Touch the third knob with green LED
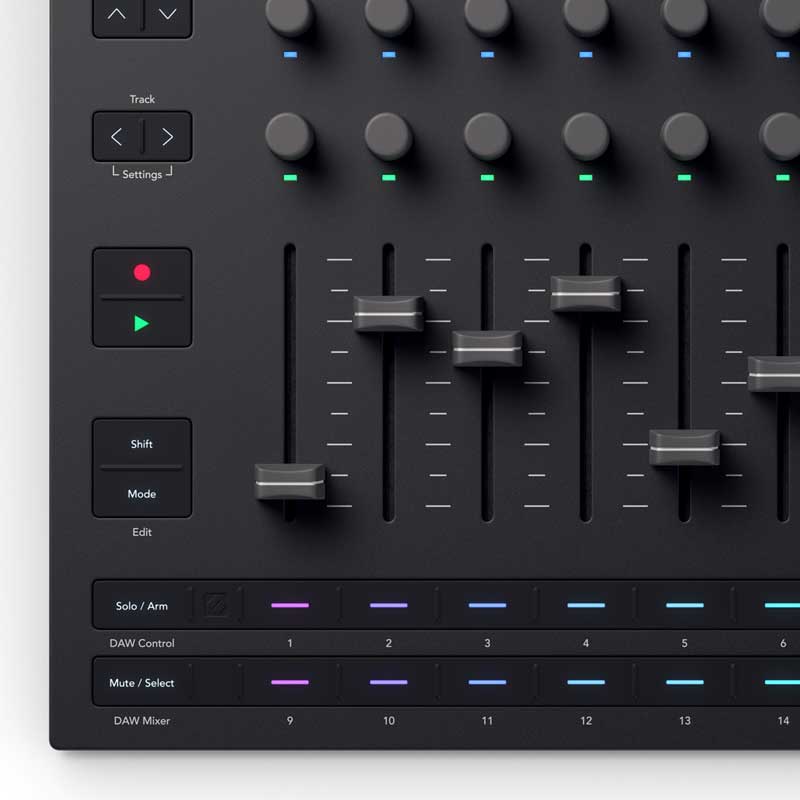This screenshot has width=800, height=800. [487, 136]
